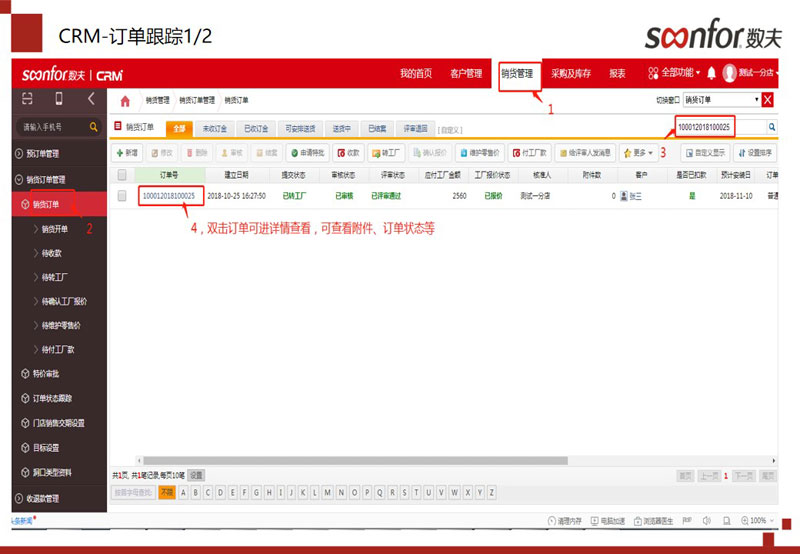Switch to the 未收订金 tab
This screenshot has width=800, height=554.
pos(215,128)
